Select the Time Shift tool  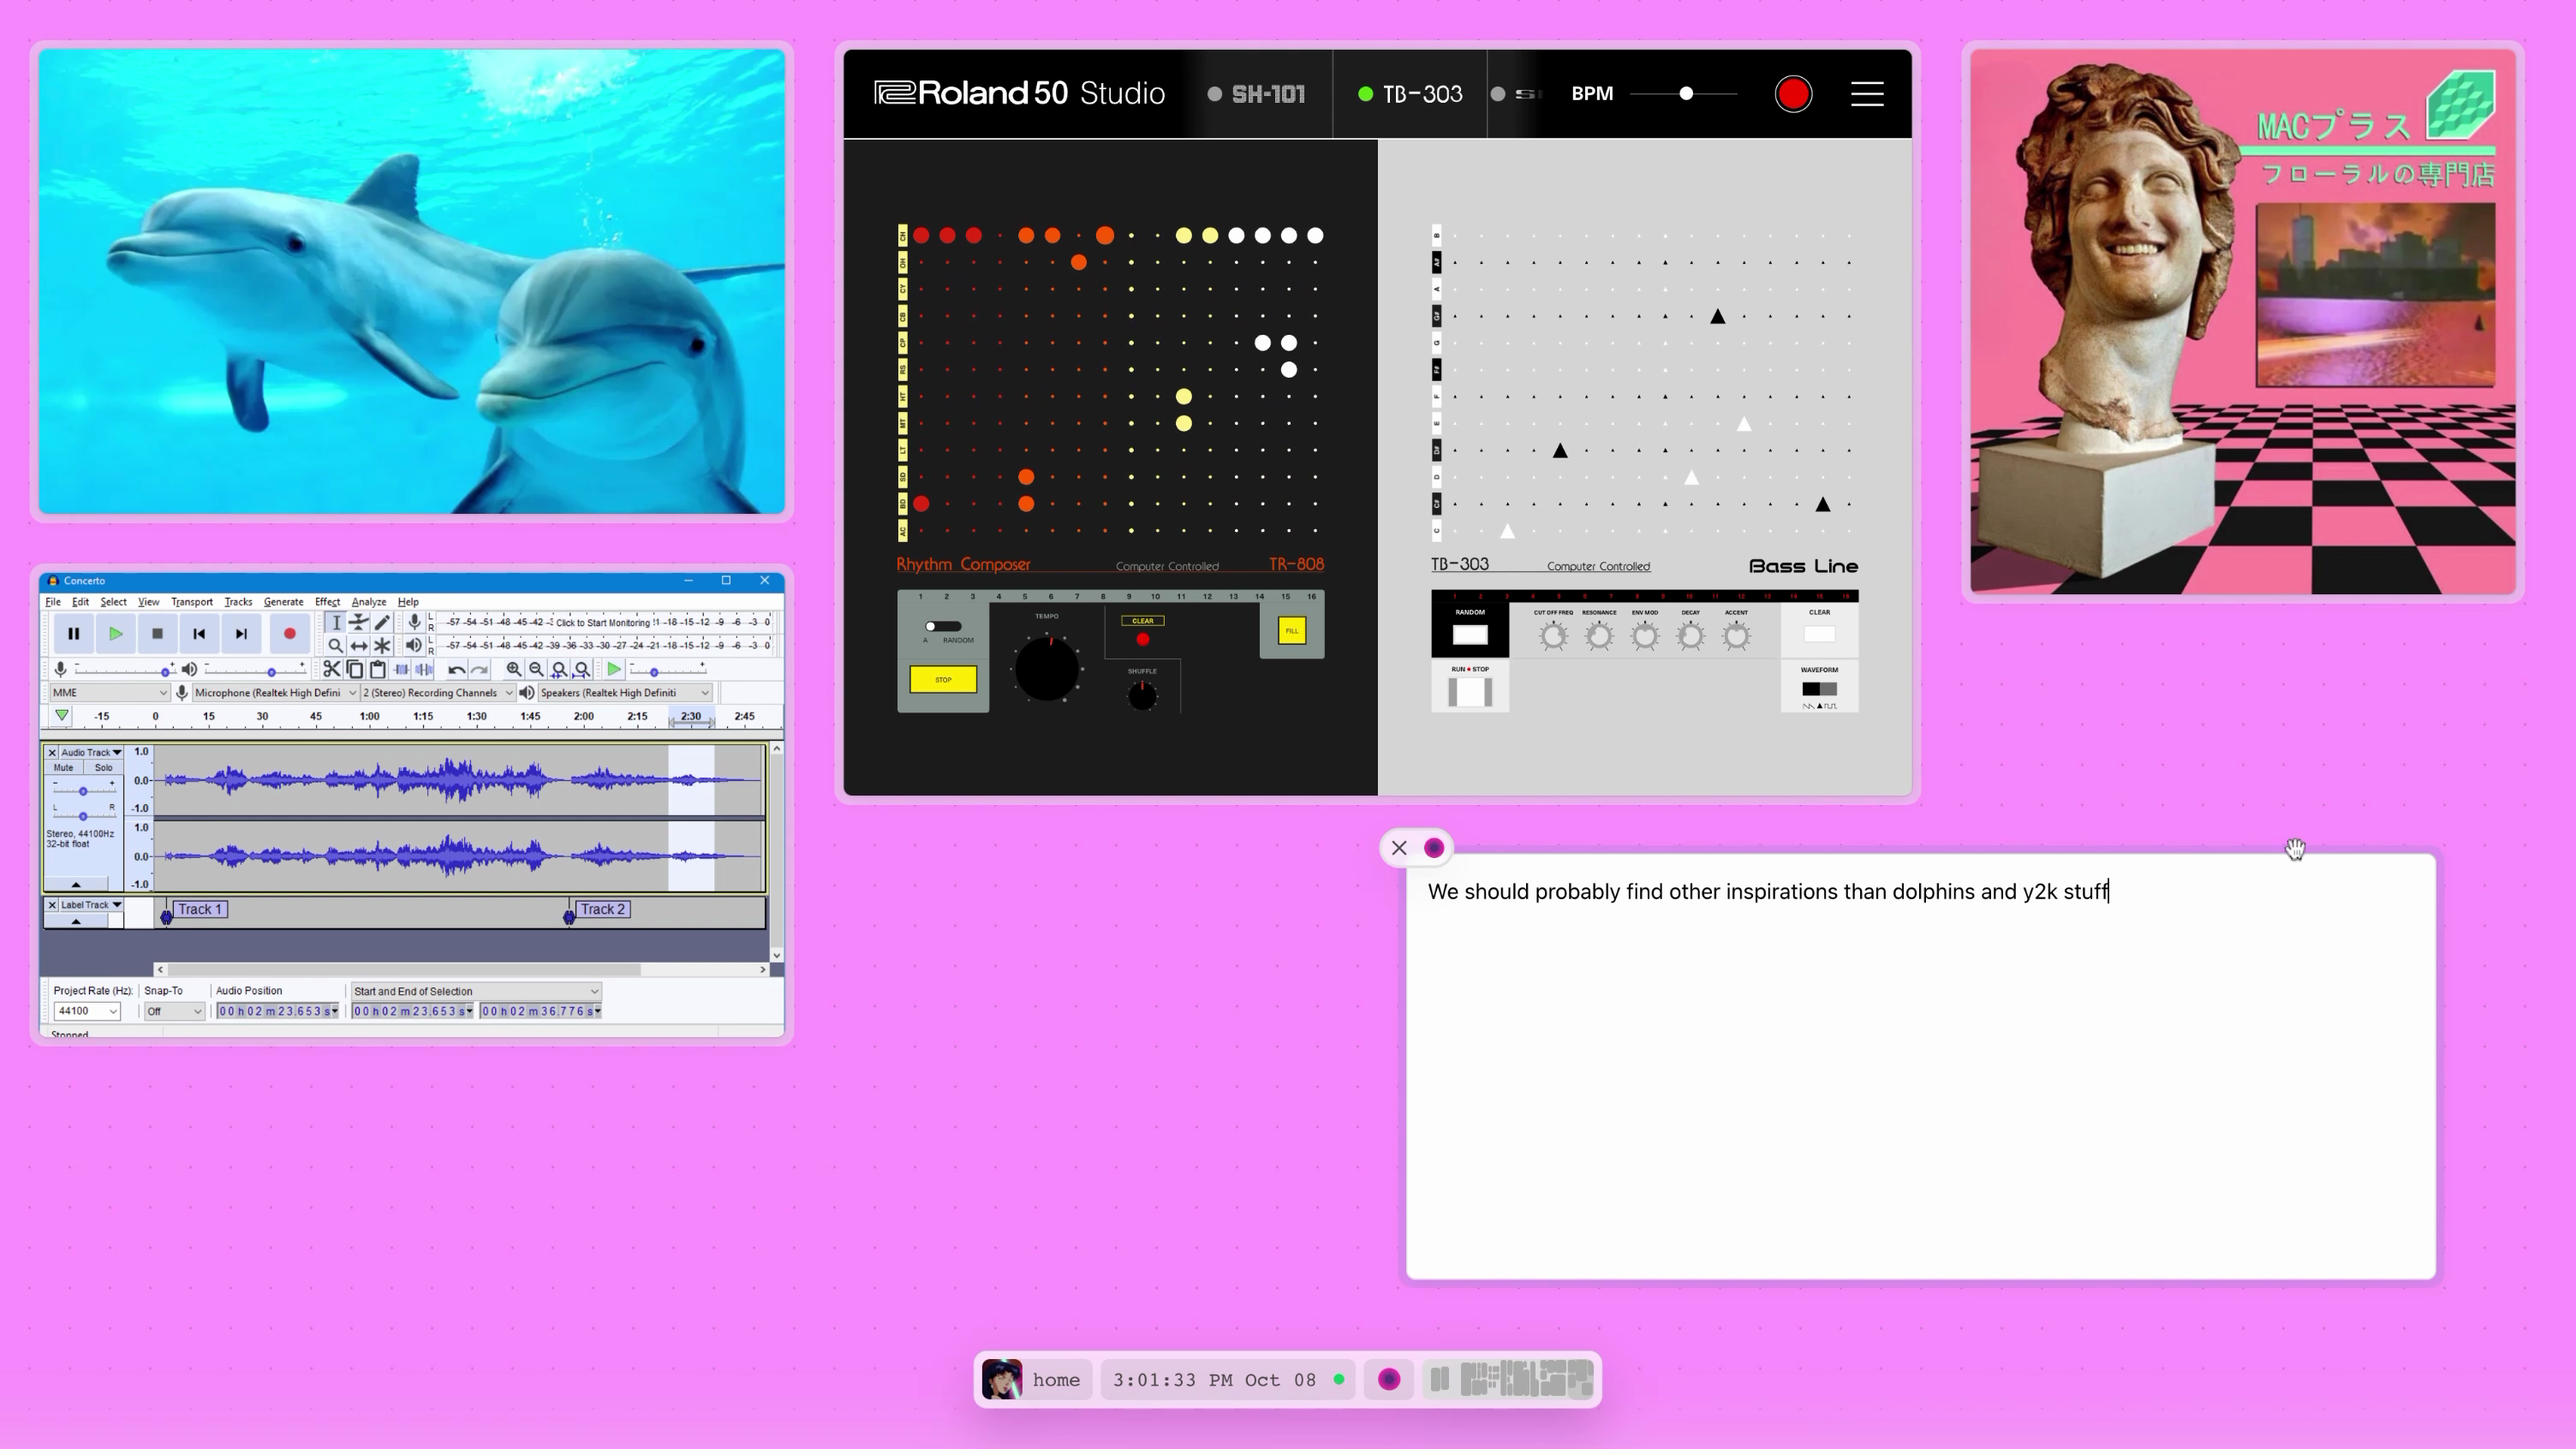tap(359, 646)
